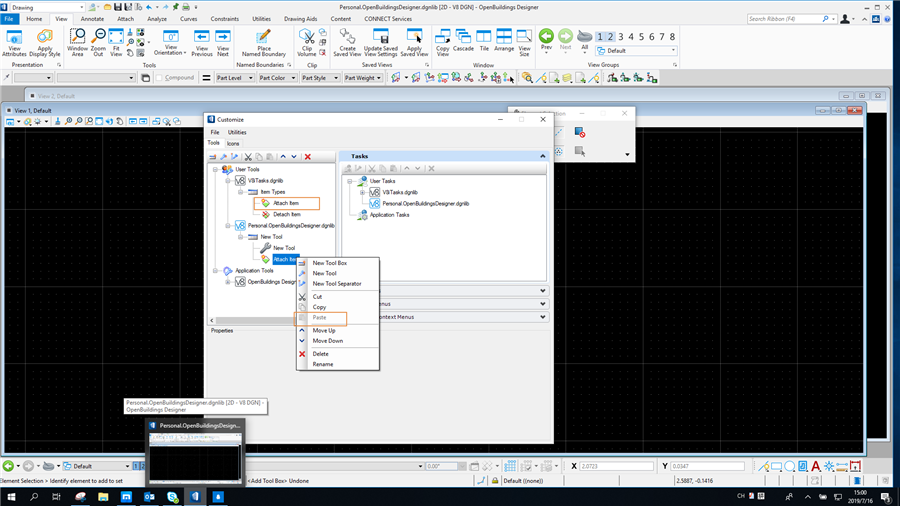This screenshot has height=506, width=900.
Task: Click move down arrow in Customize tools toolbar
Action: [x=294, y=157]
